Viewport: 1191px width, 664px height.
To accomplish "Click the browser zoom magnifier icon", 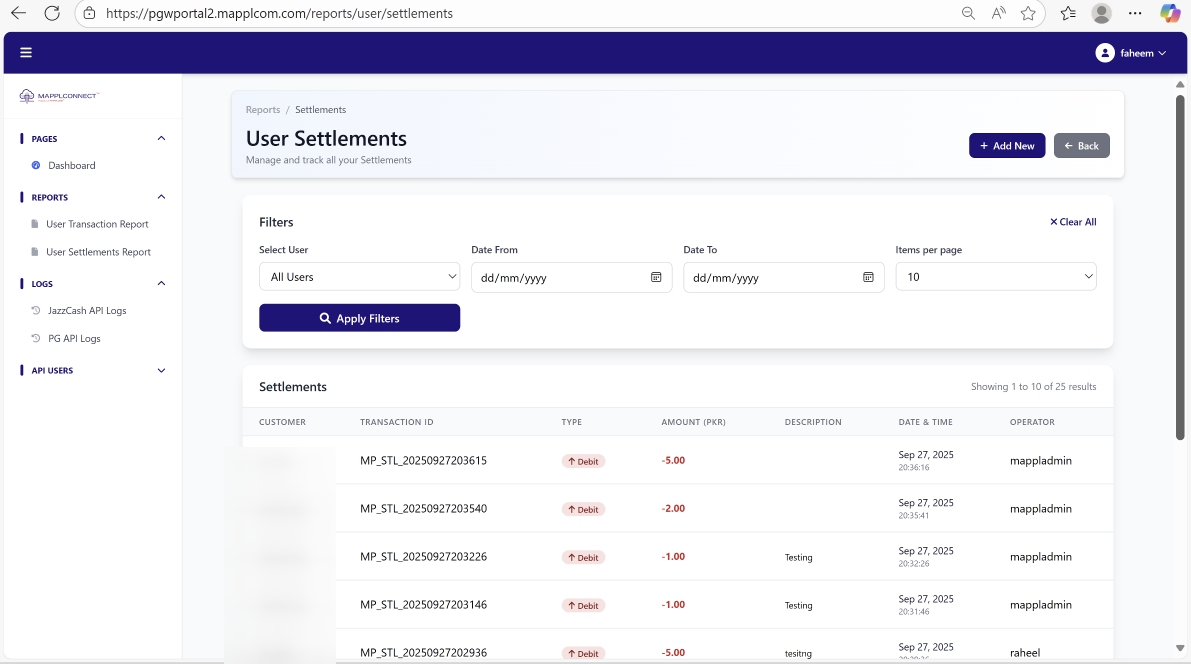I will click(x=968, y=13).
